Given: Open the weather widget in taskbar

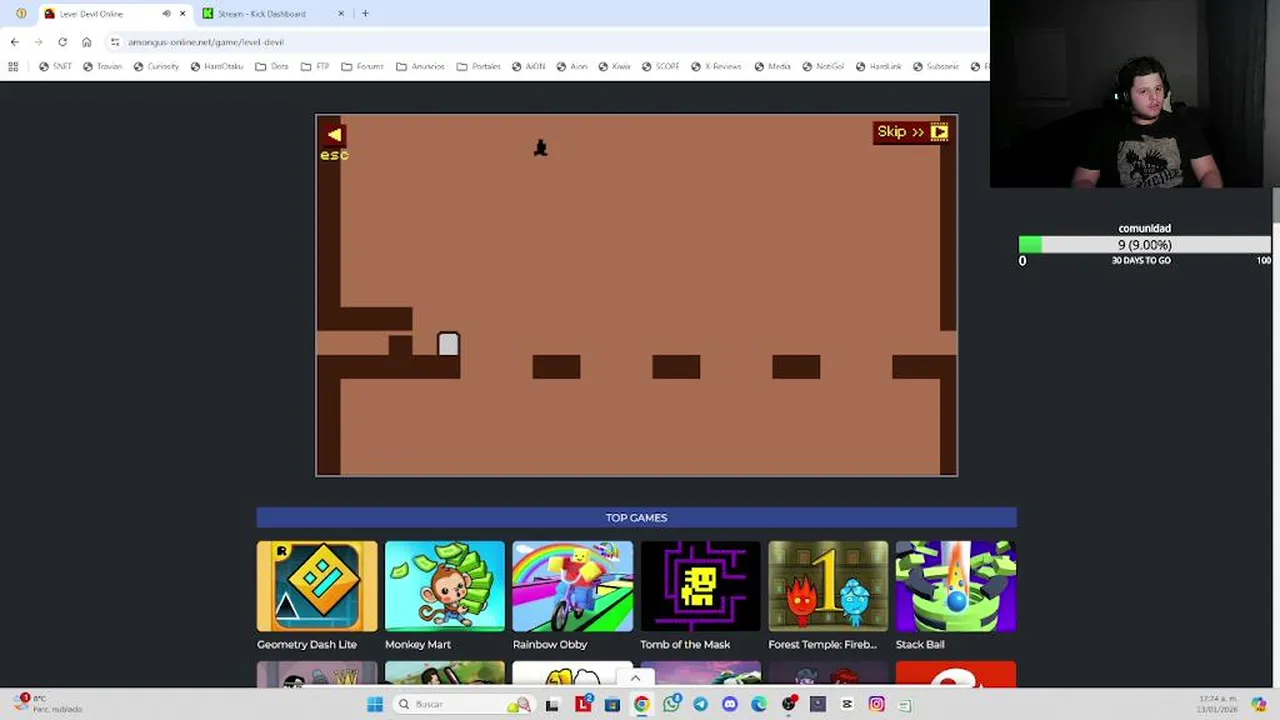Looking at the screenshot, I should 50,703.
